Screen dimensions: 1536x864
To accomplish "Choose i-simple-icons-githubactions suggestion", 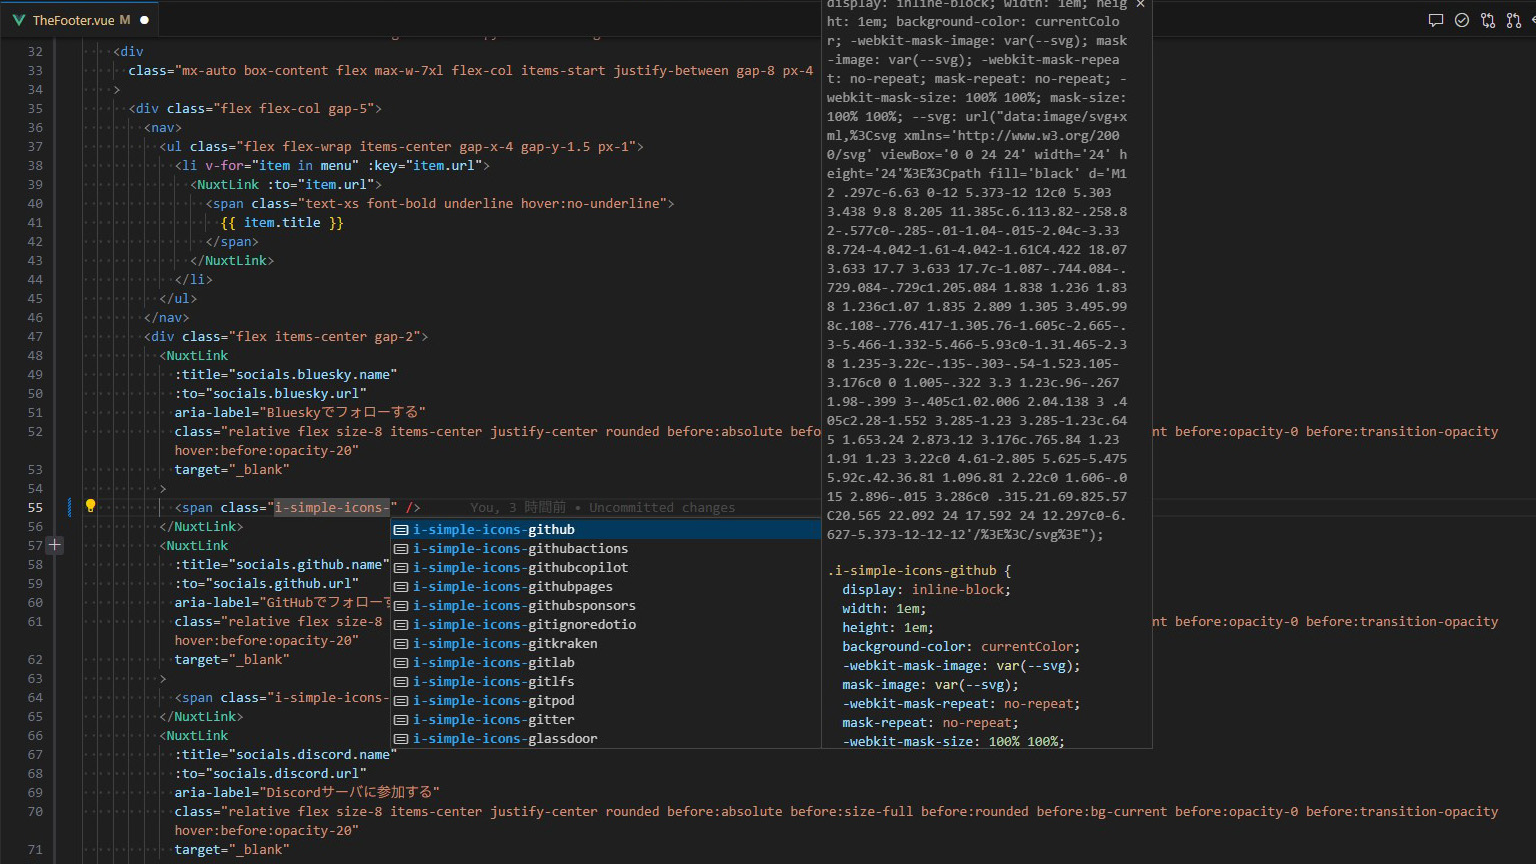I will coord(605,549).
